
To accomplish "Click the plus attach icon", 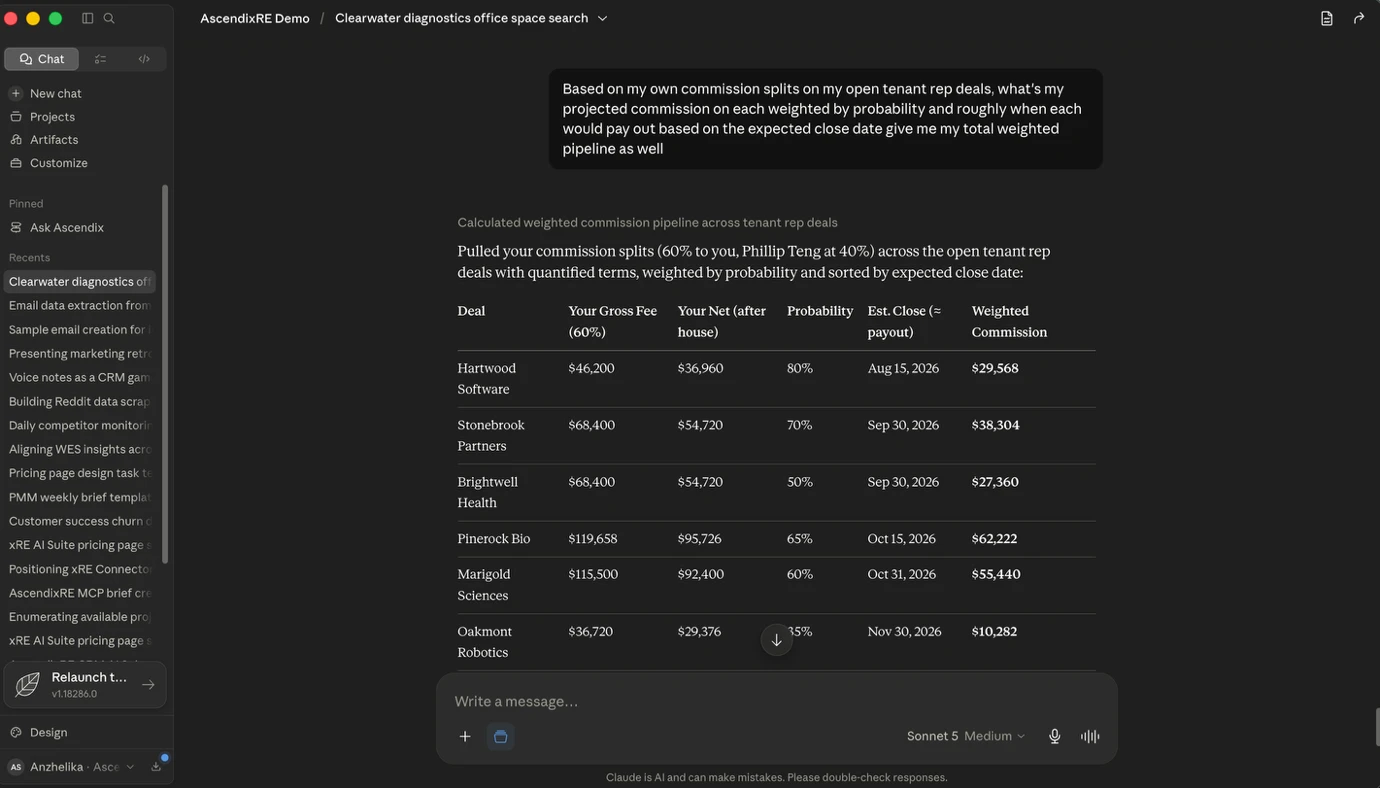I will pos(465,736).
